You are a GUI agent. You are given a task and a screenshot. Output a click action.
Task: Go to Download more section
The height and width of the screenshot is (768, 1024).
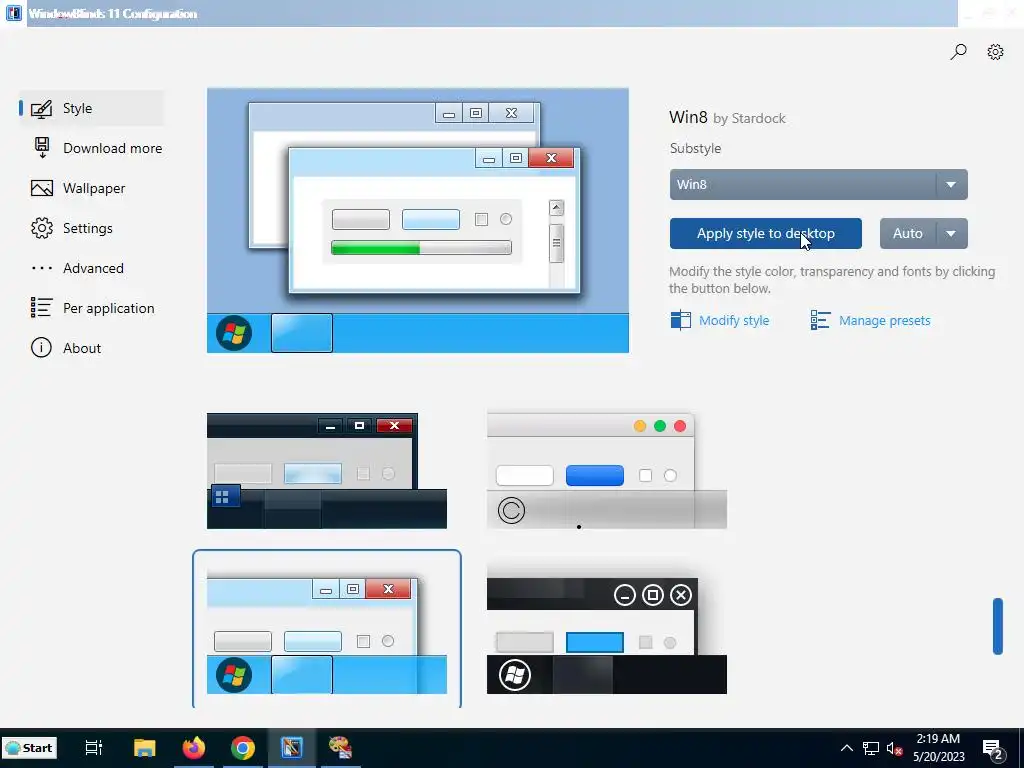click(112, 148)
